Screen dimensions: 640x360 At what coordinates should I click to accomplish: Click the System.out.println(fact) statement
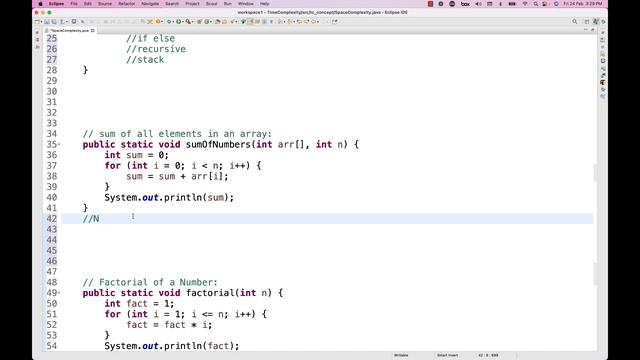[172, 346]
